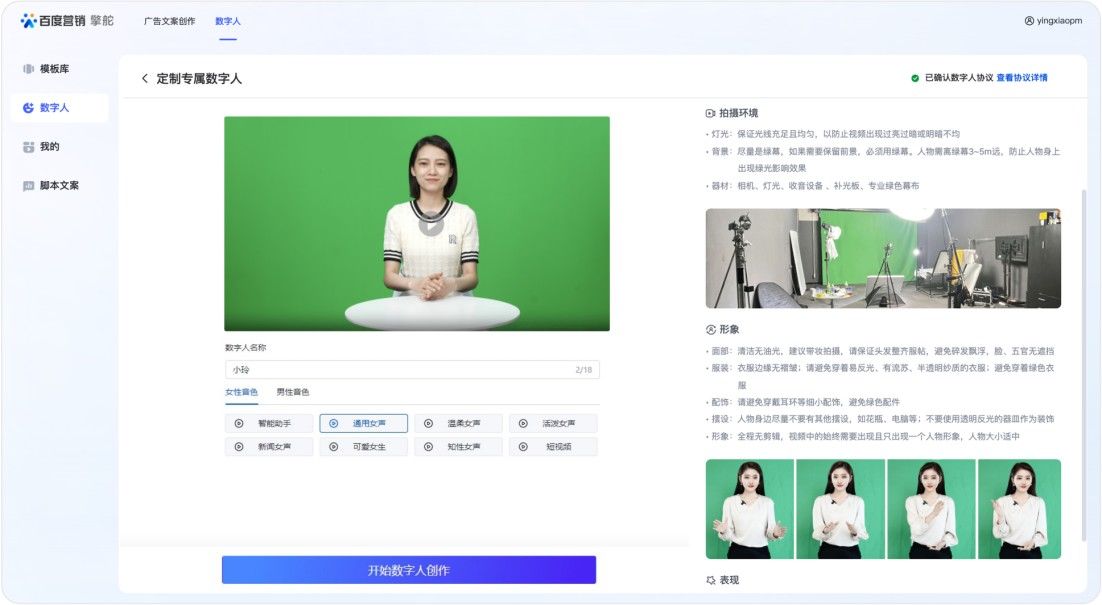Screen dimensions: 1102x605
Task: Choose the 可爱女生 voice option
Action: coord(363,447)
